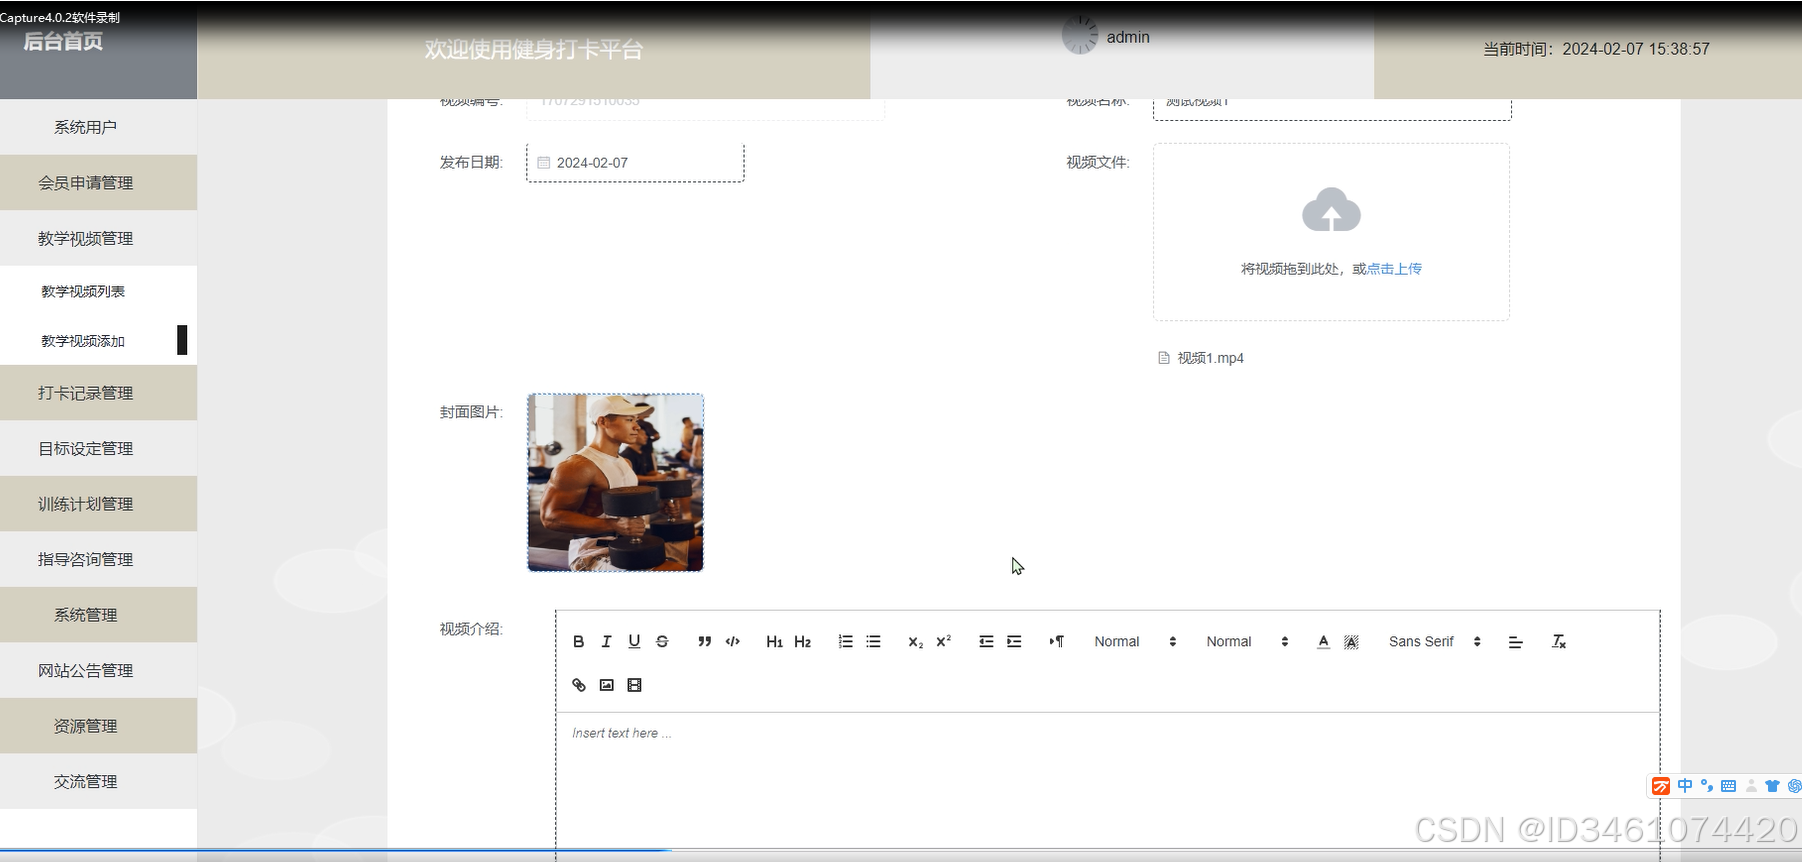Open the first Normal size dropdown
Image resolution: width=1802 pixels, height=862 pixels.
point(1135,642)
